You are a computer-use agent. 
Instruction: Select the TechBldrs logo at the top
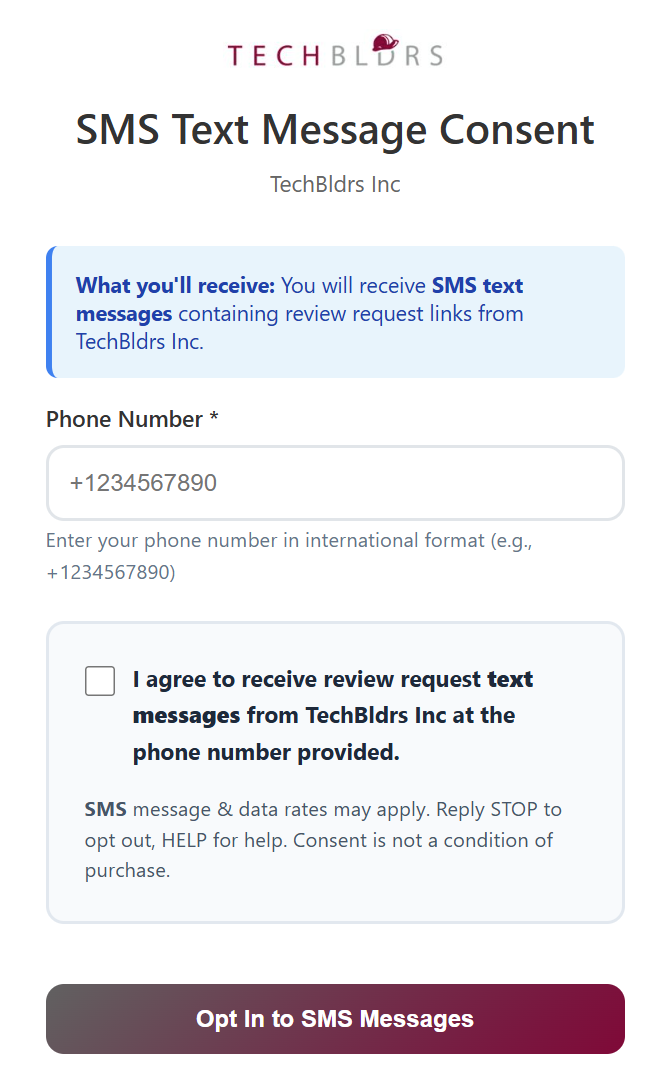point(335,52)
